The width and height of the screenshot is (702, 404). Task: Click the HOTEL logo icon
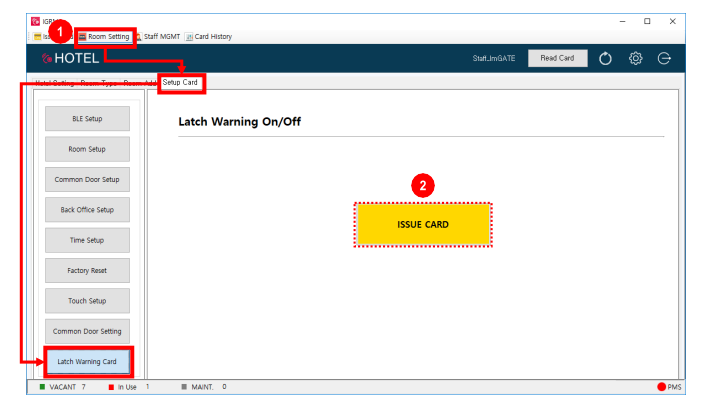[47, 58]
